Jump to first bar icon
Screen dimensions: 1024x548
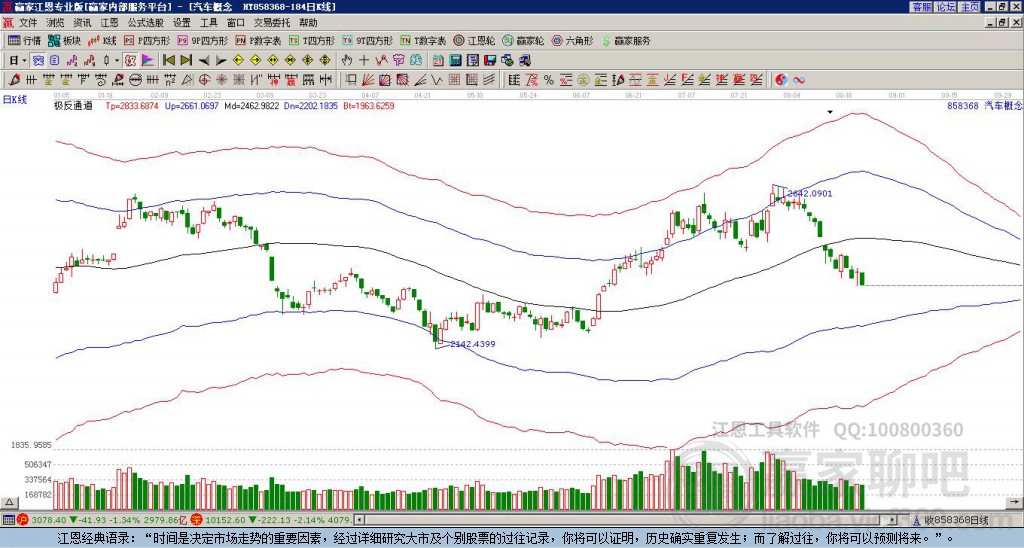click(x=168, y=61)
